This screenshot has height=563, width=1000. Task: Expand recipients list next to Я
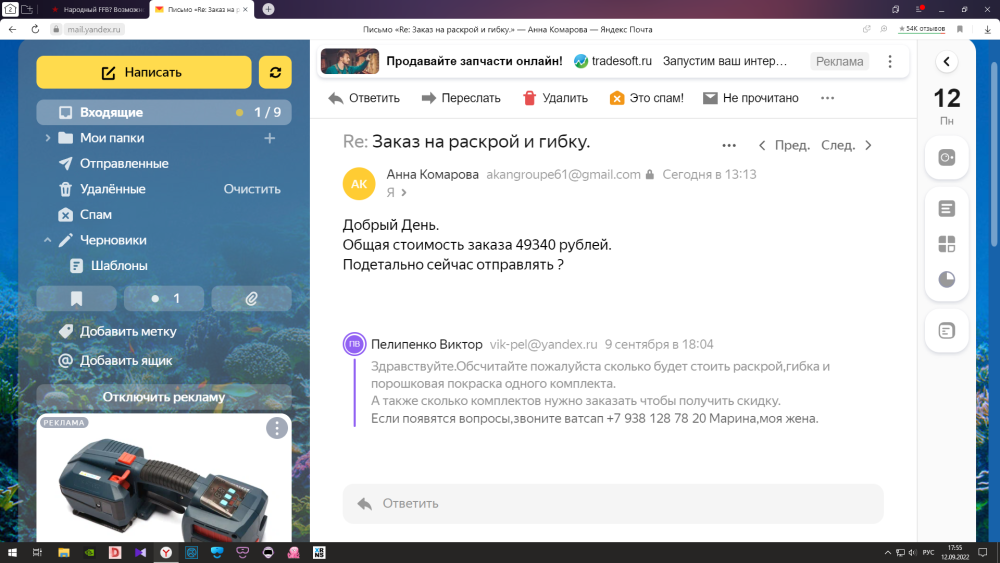[x=404, y=192]
